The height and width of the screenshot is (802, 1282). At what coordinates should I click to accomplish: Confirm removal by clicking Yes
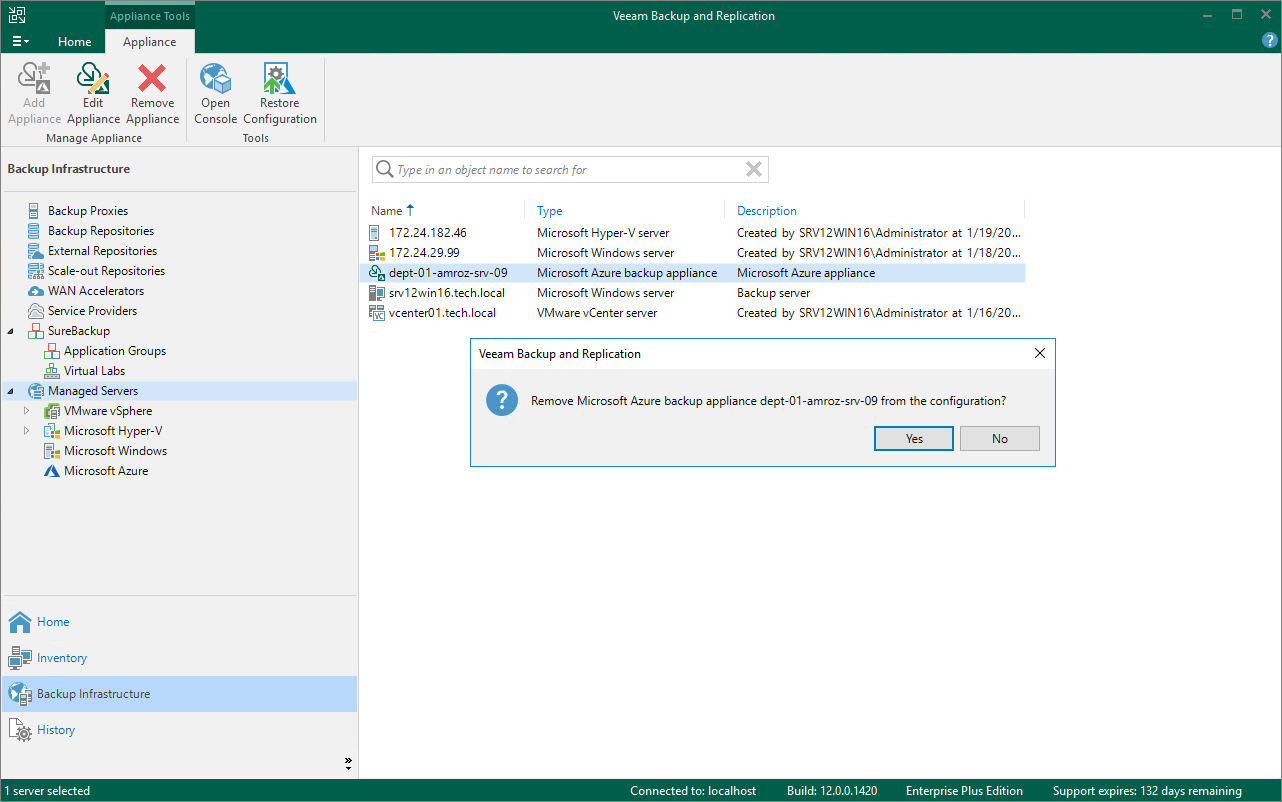(x=914, y=439)
